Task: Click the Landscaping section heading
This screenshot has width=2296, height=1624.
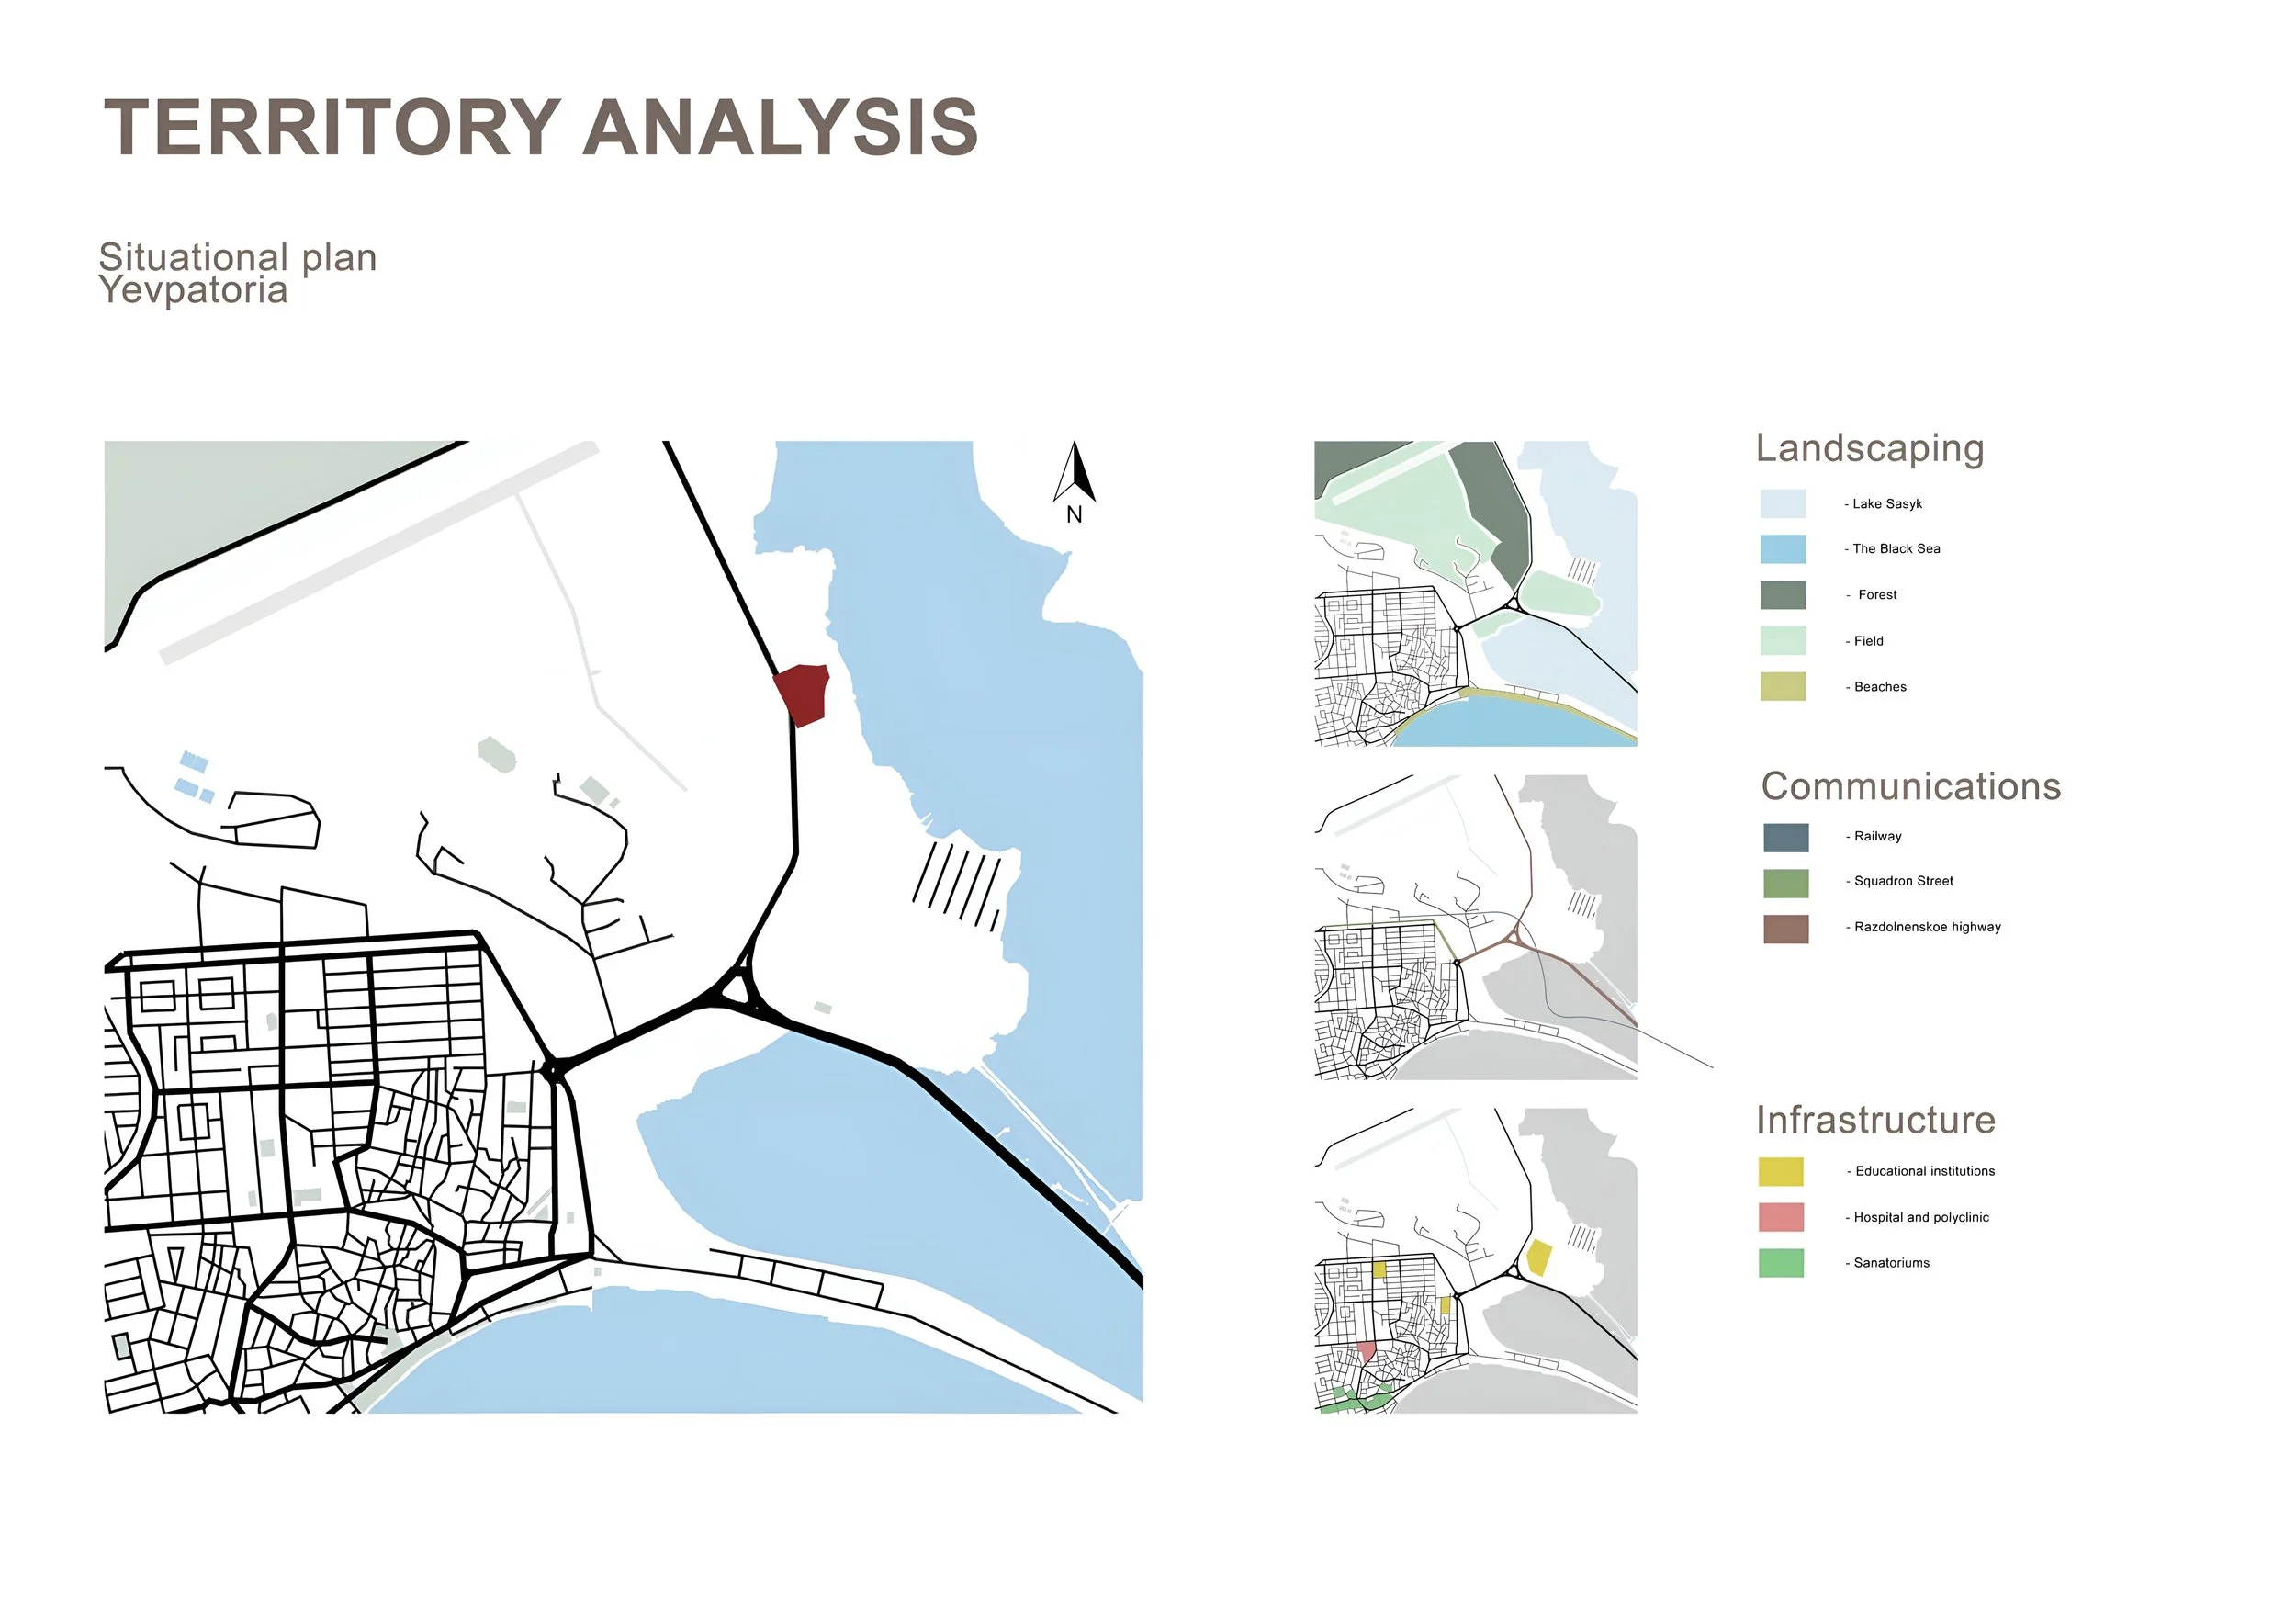Action: [1869, 448]
